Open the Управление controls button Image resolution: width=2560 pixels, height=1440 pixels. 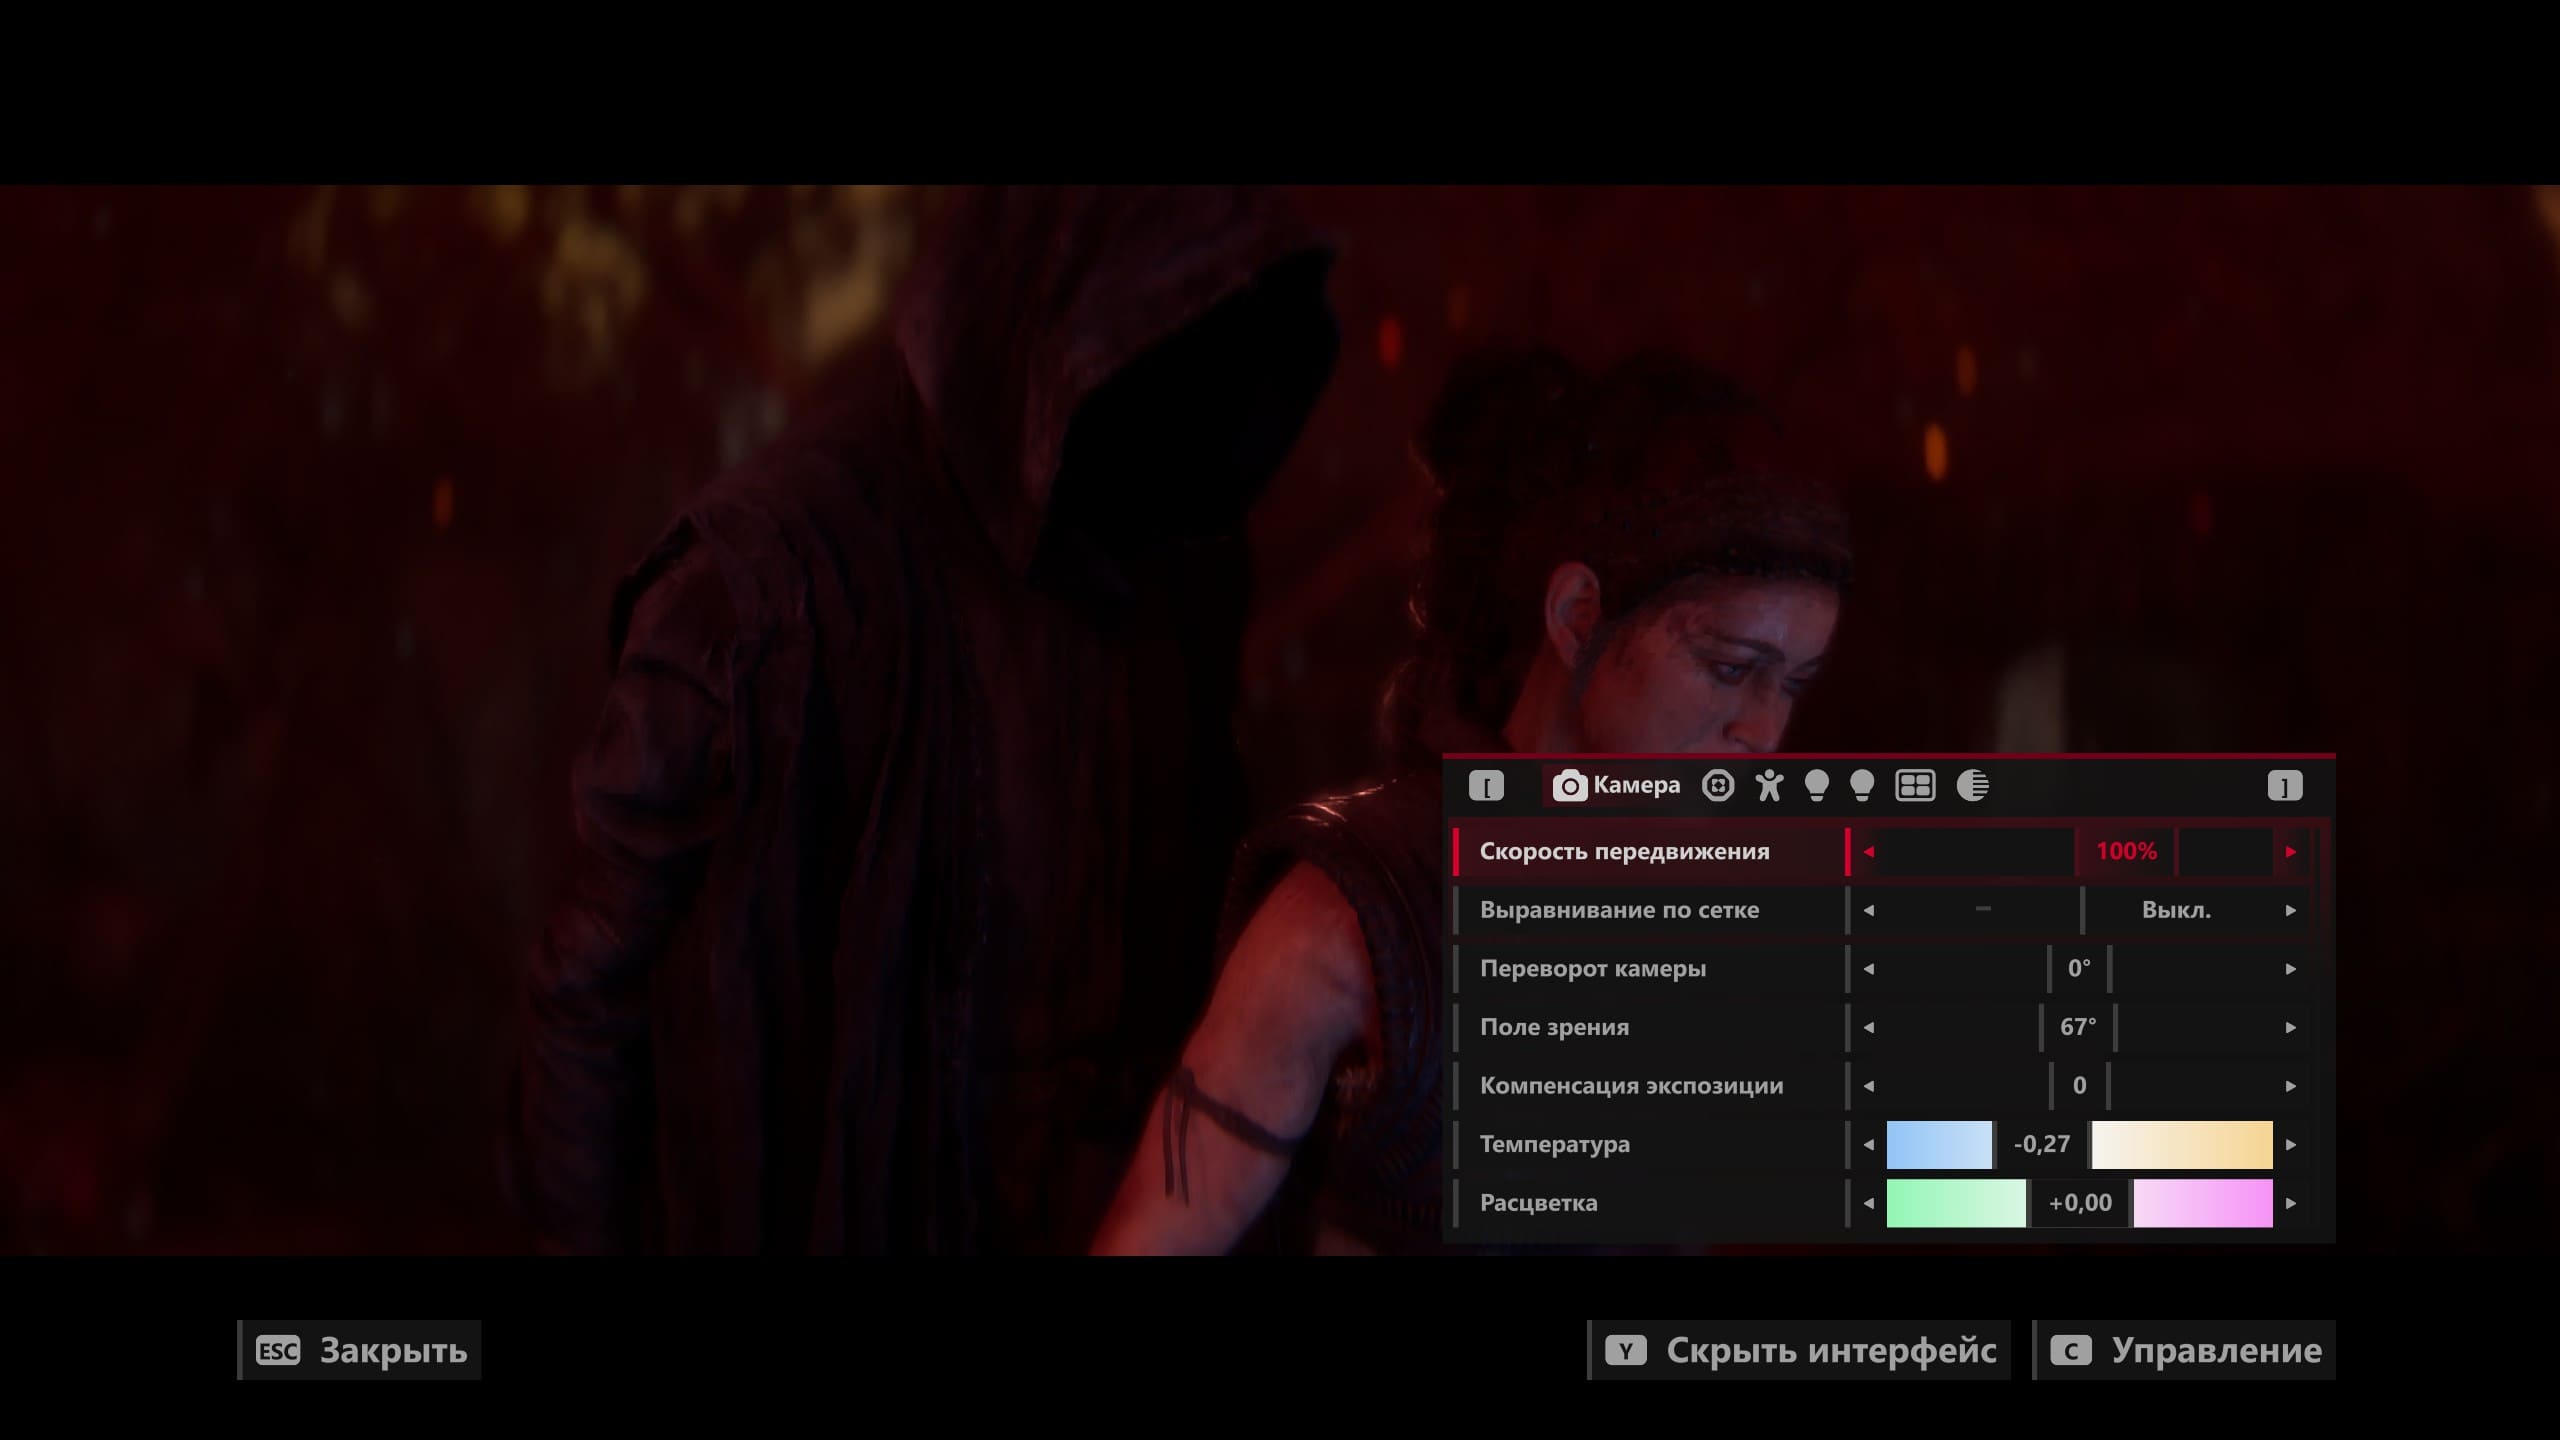tap(2184, 1351)
